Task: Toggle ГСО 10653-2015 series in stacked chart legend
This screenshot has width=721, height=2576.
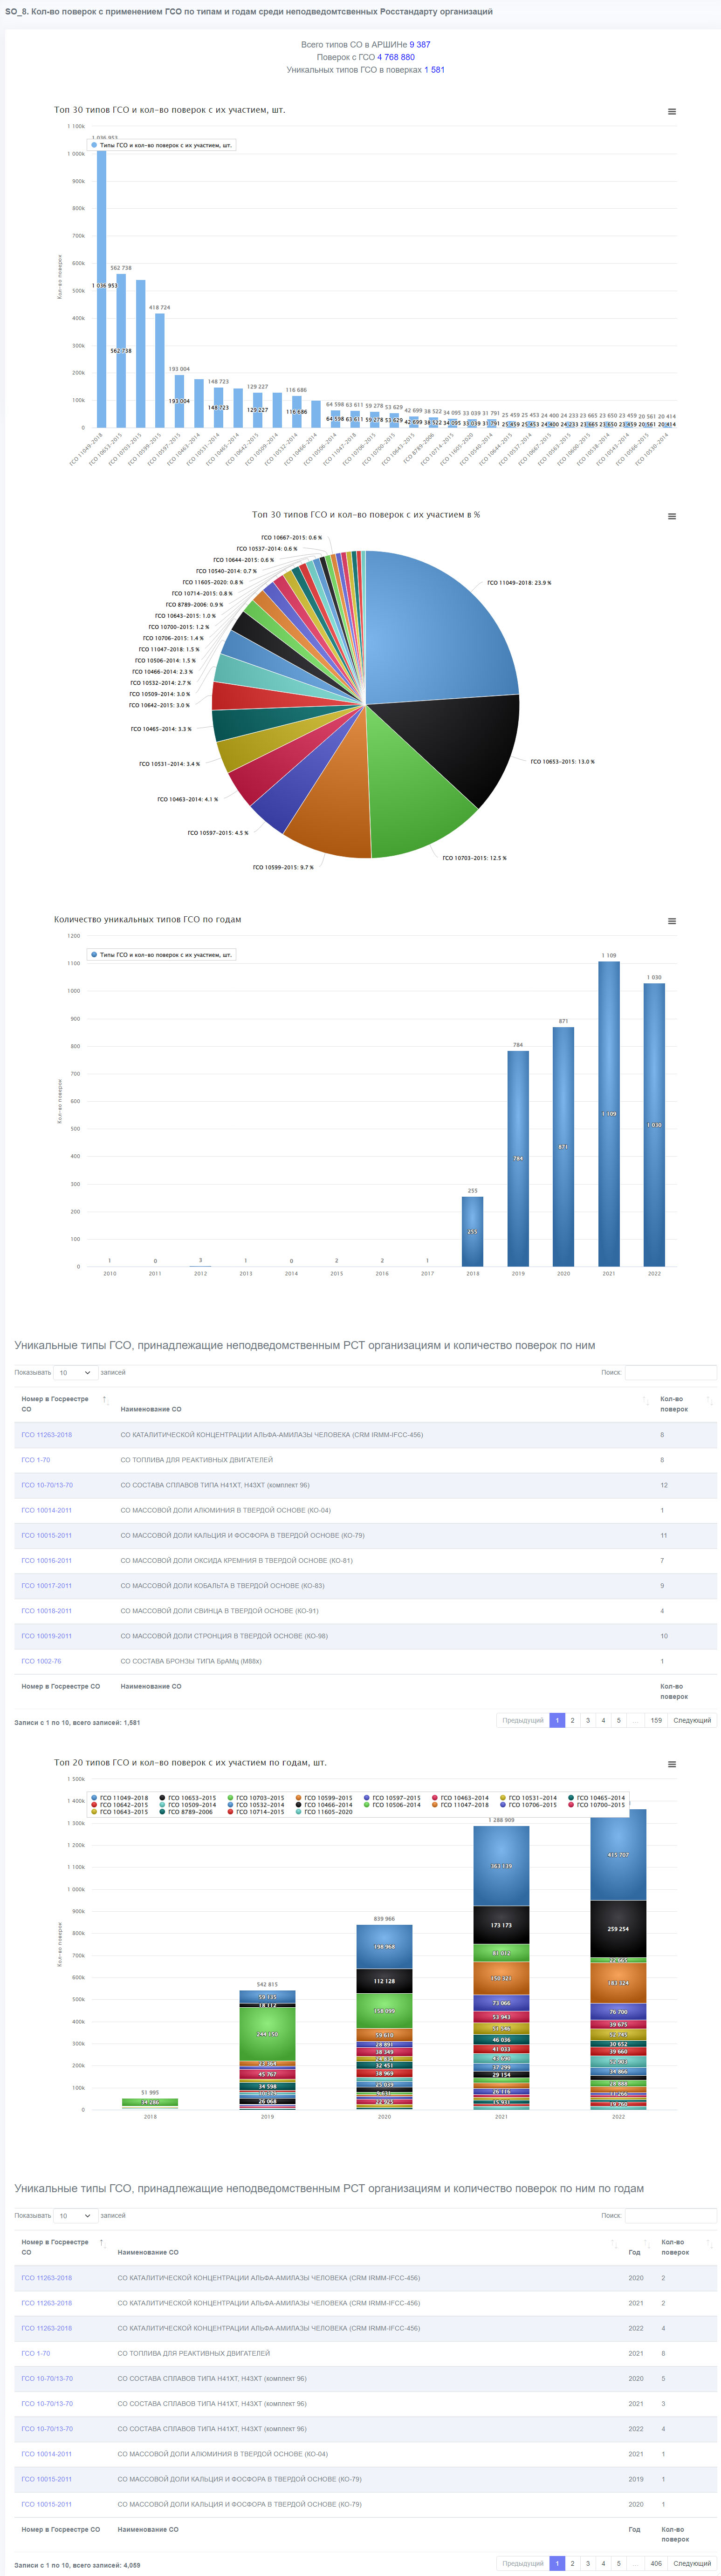Action: [x=188, y=1798]
